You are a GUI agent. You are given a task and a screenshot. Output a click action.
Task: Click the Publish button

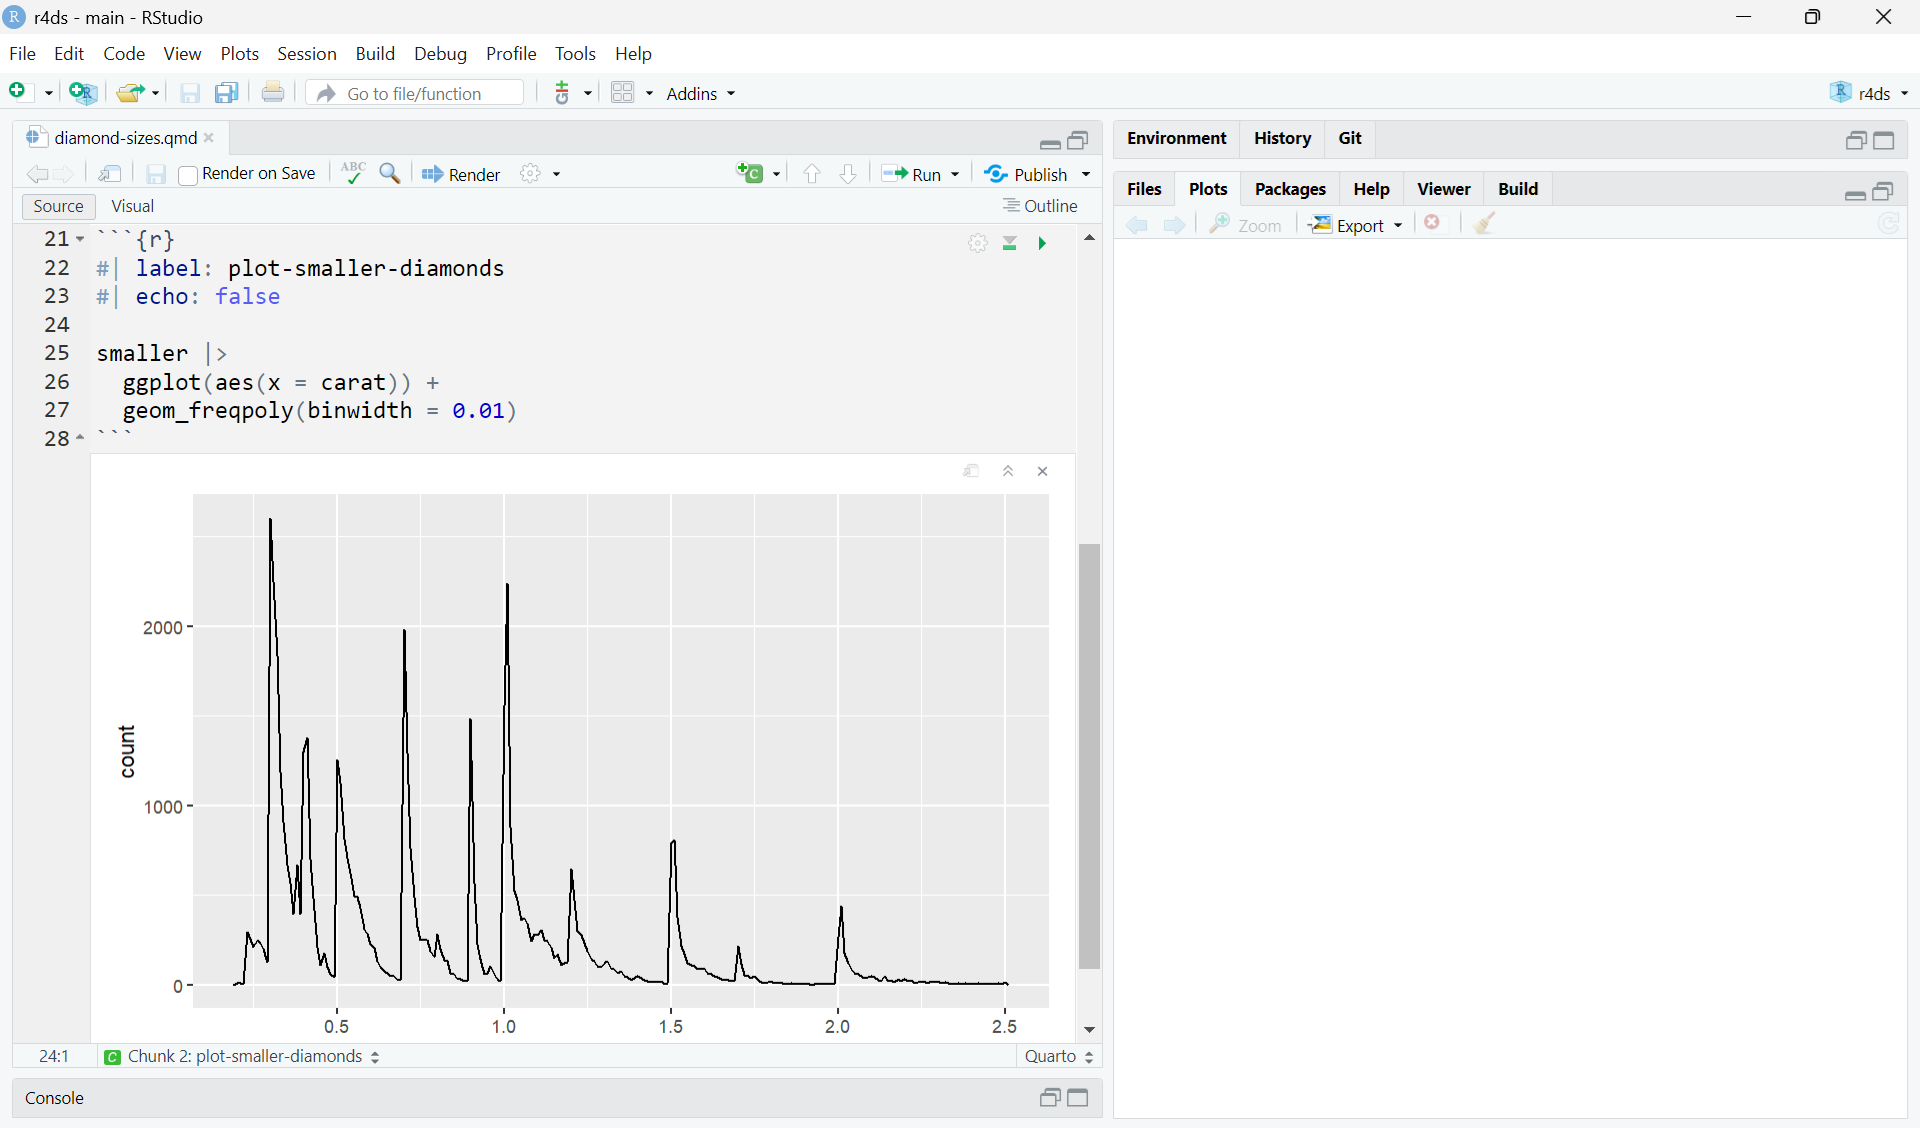[x=1026, y=174]
